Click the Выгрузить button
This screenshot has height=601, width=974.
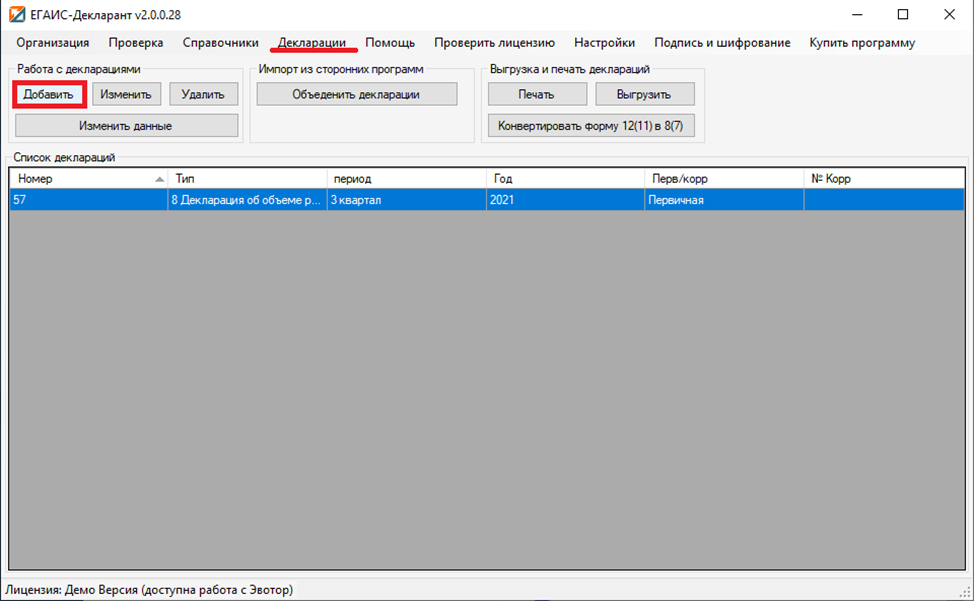644,94
